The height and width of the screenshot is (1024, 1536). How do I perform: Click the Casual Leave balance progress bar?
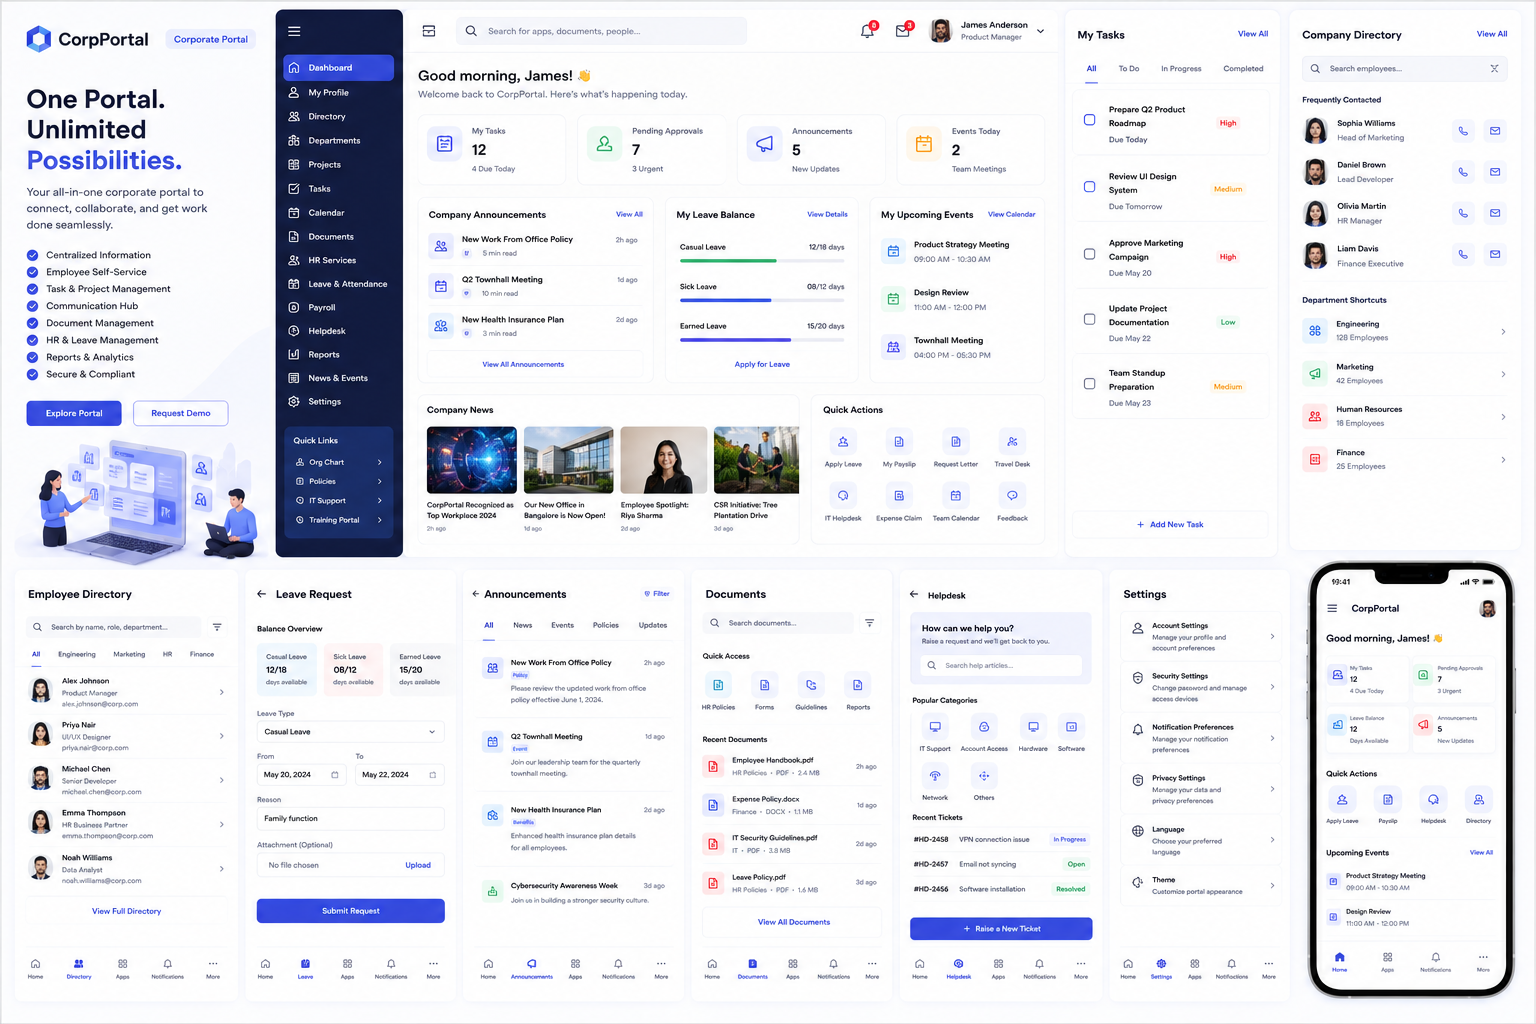pos(762,261)
